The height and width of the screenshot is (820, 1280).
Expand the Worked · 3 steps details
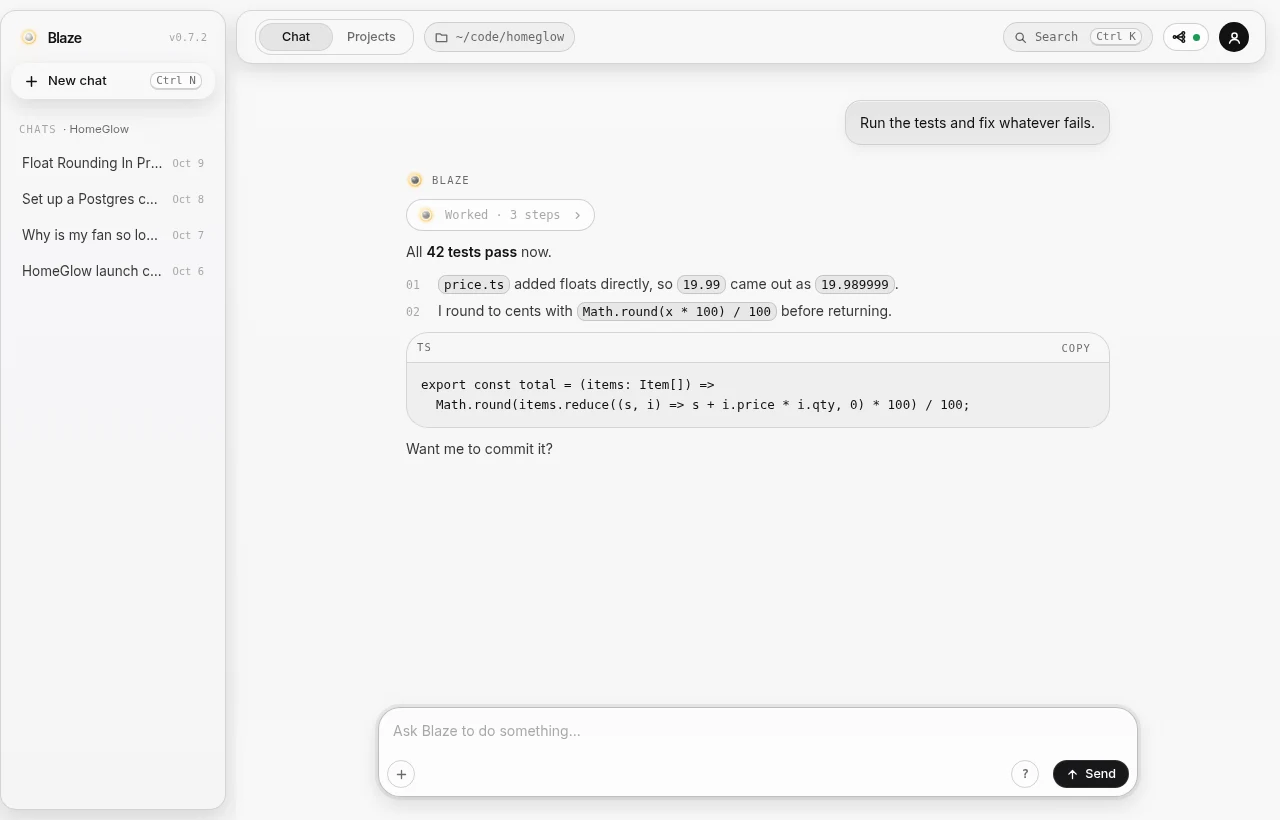click(500, 215)
